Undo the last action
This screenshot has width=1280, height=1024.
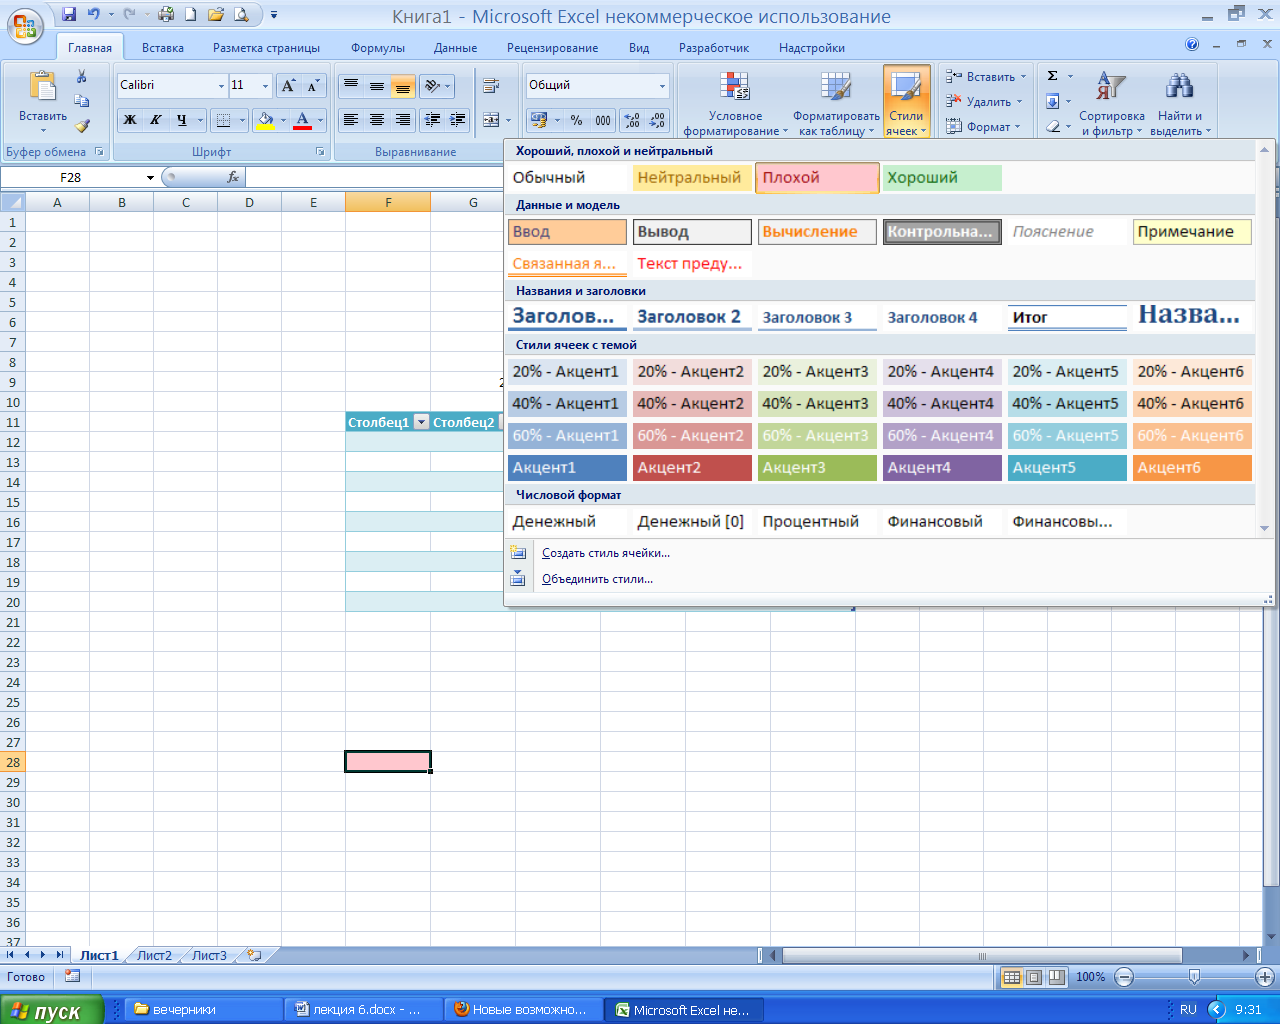[94, 15]
